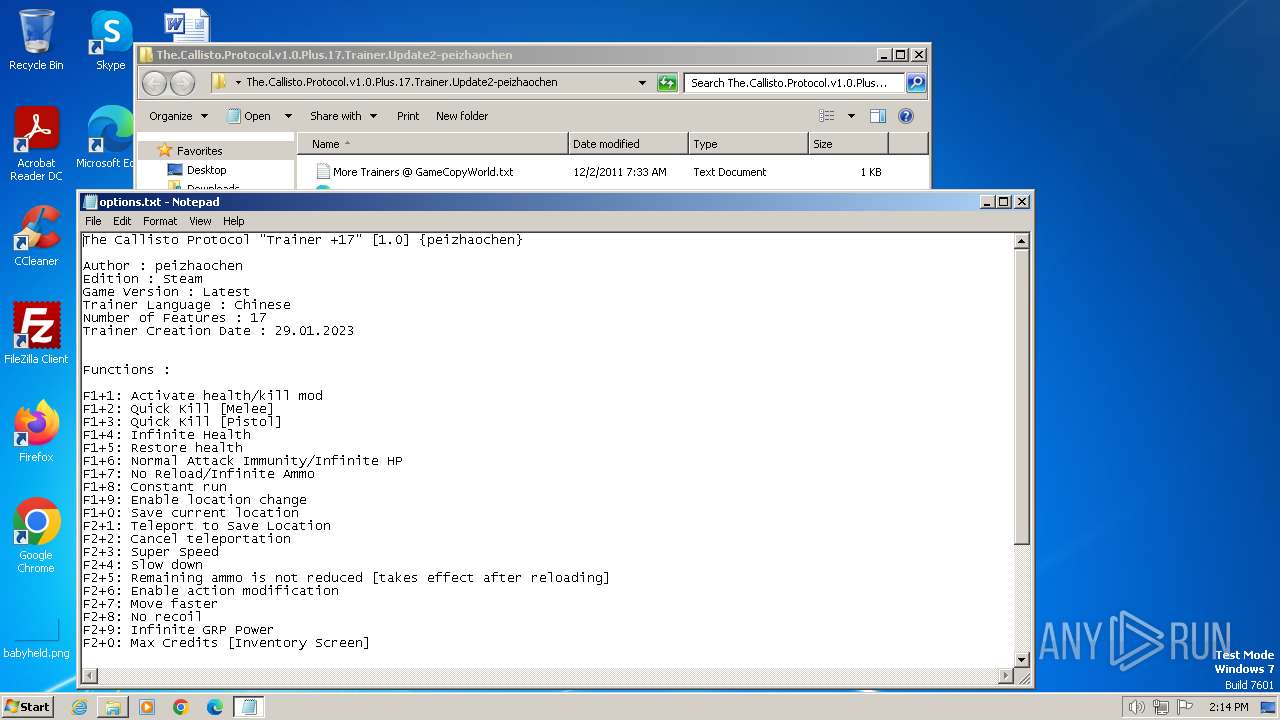This screenshot has height=720, width=1280.
Task: Click Notepad horizontal scrollbar left arrow
Action: click(89, 677)
